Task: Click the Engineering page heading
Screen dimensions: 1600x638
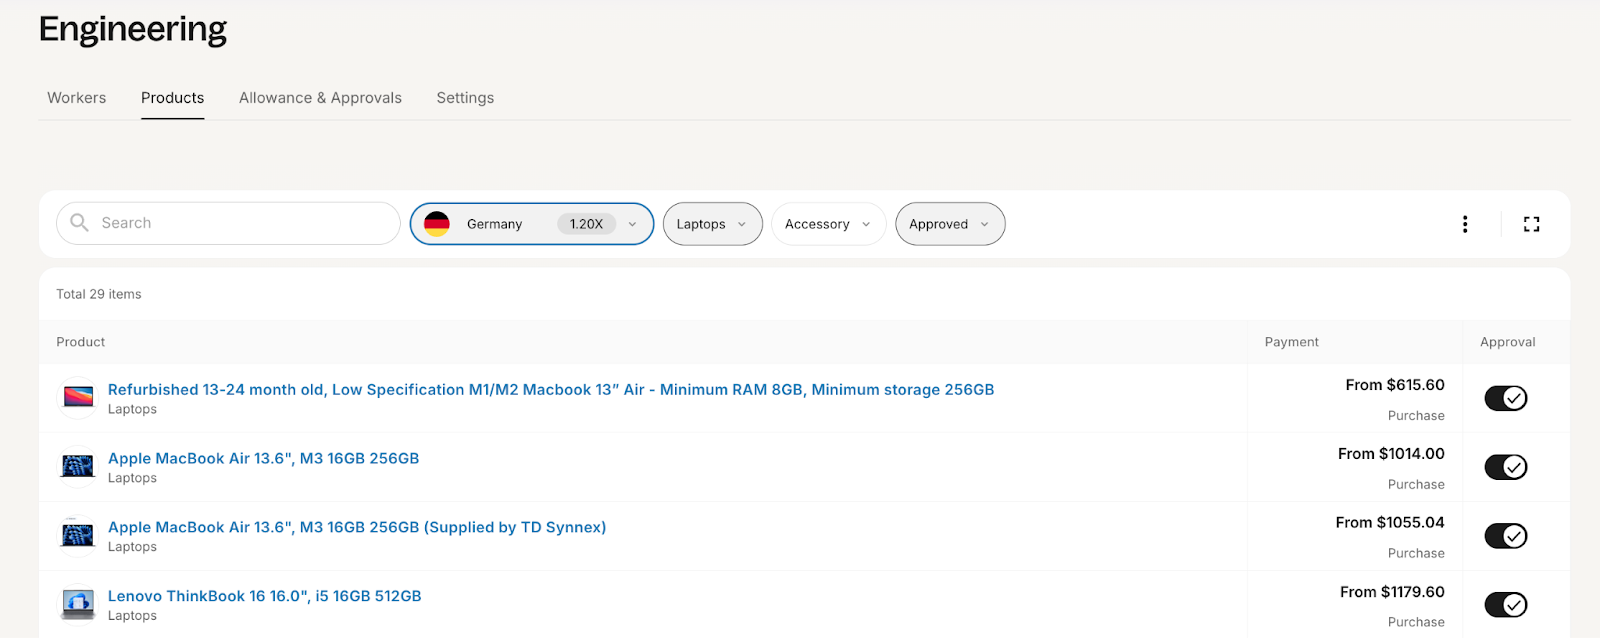Action: tap(133, 30)
